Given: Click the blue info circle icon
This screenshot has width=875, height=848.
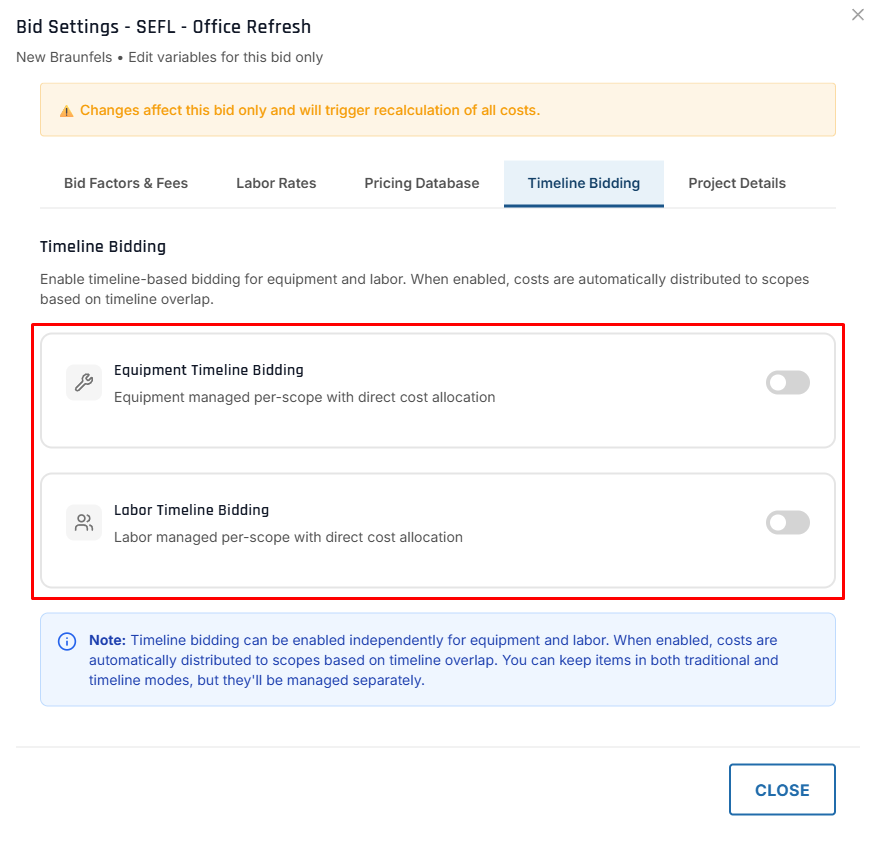Looking at the screenshot, I should point(67,642).
